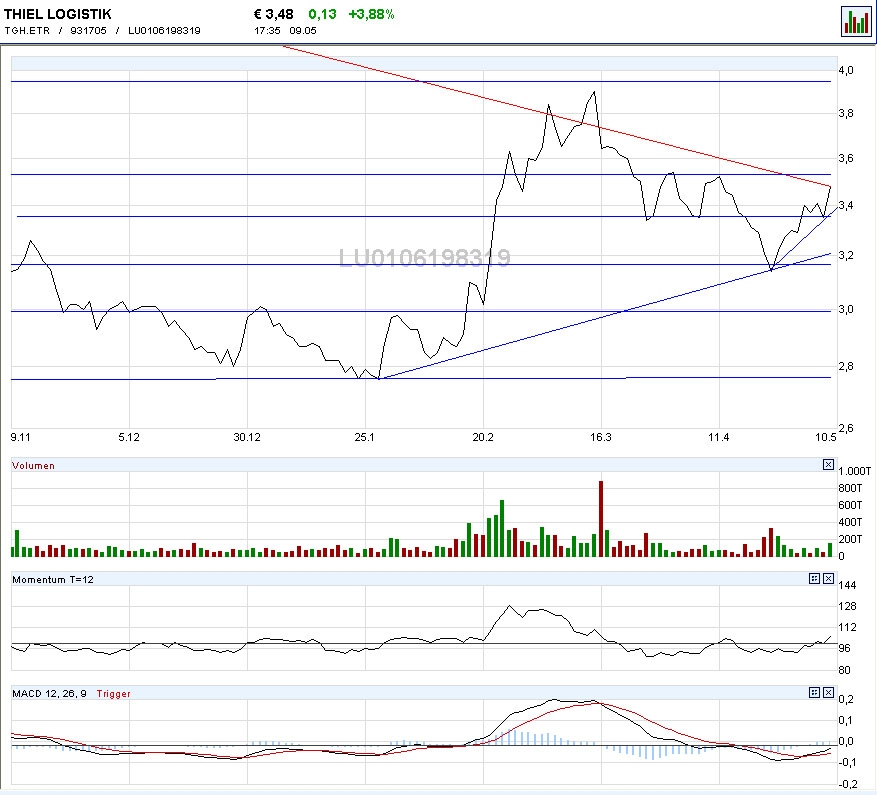Click the 3,4 price axis label
877x795 pixels.
pos(846,205)
